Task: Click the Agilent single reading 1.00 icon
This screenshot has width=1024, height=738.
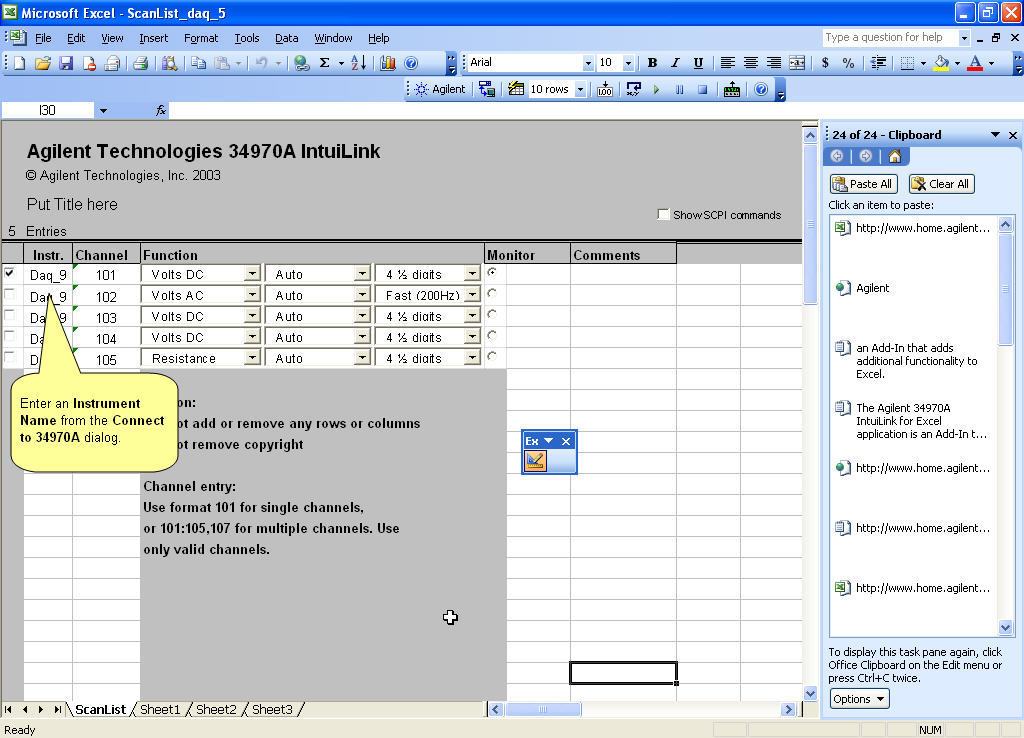Action: click(x=605, y=89)
